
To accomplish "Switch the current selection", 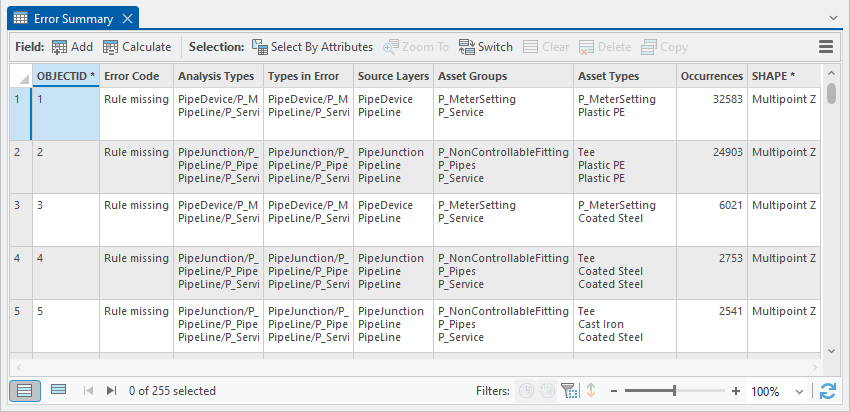I will (x=467, y=47).
